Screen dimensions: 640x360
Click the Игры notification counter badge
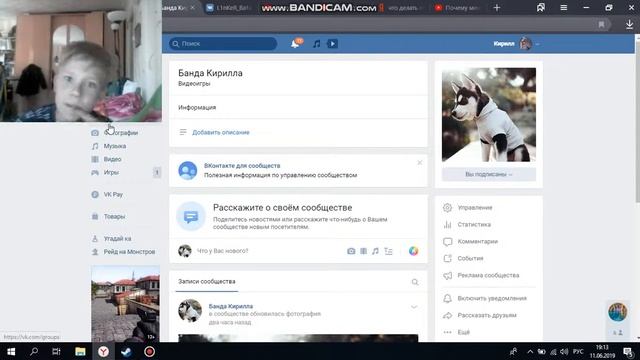157,173
